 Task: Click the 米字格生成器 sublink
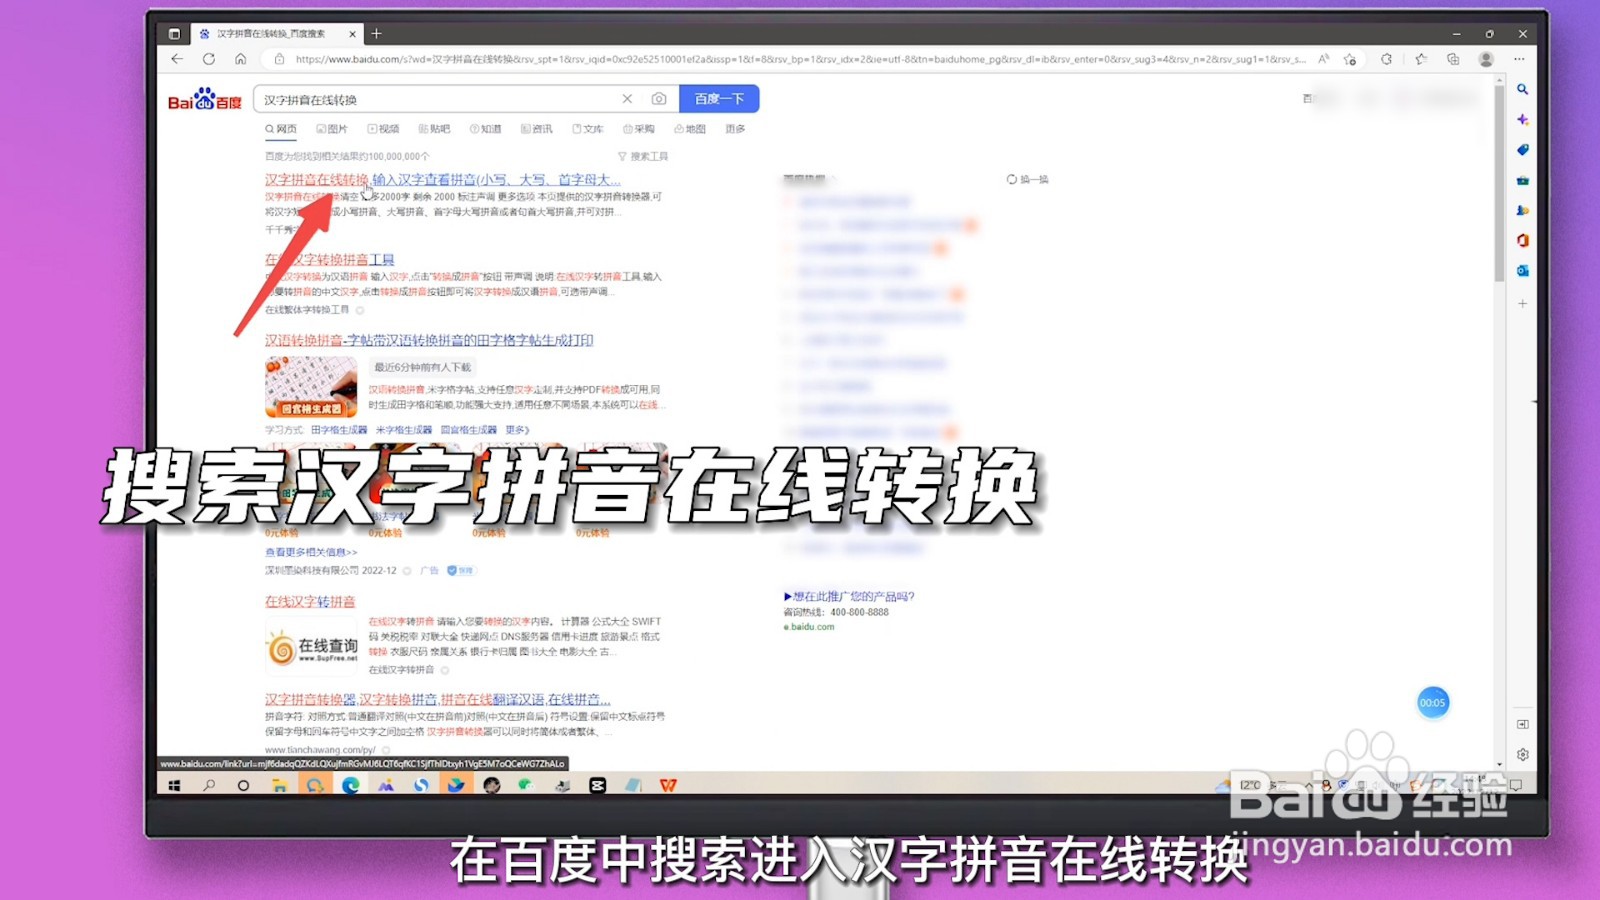(x=404, y=430)
